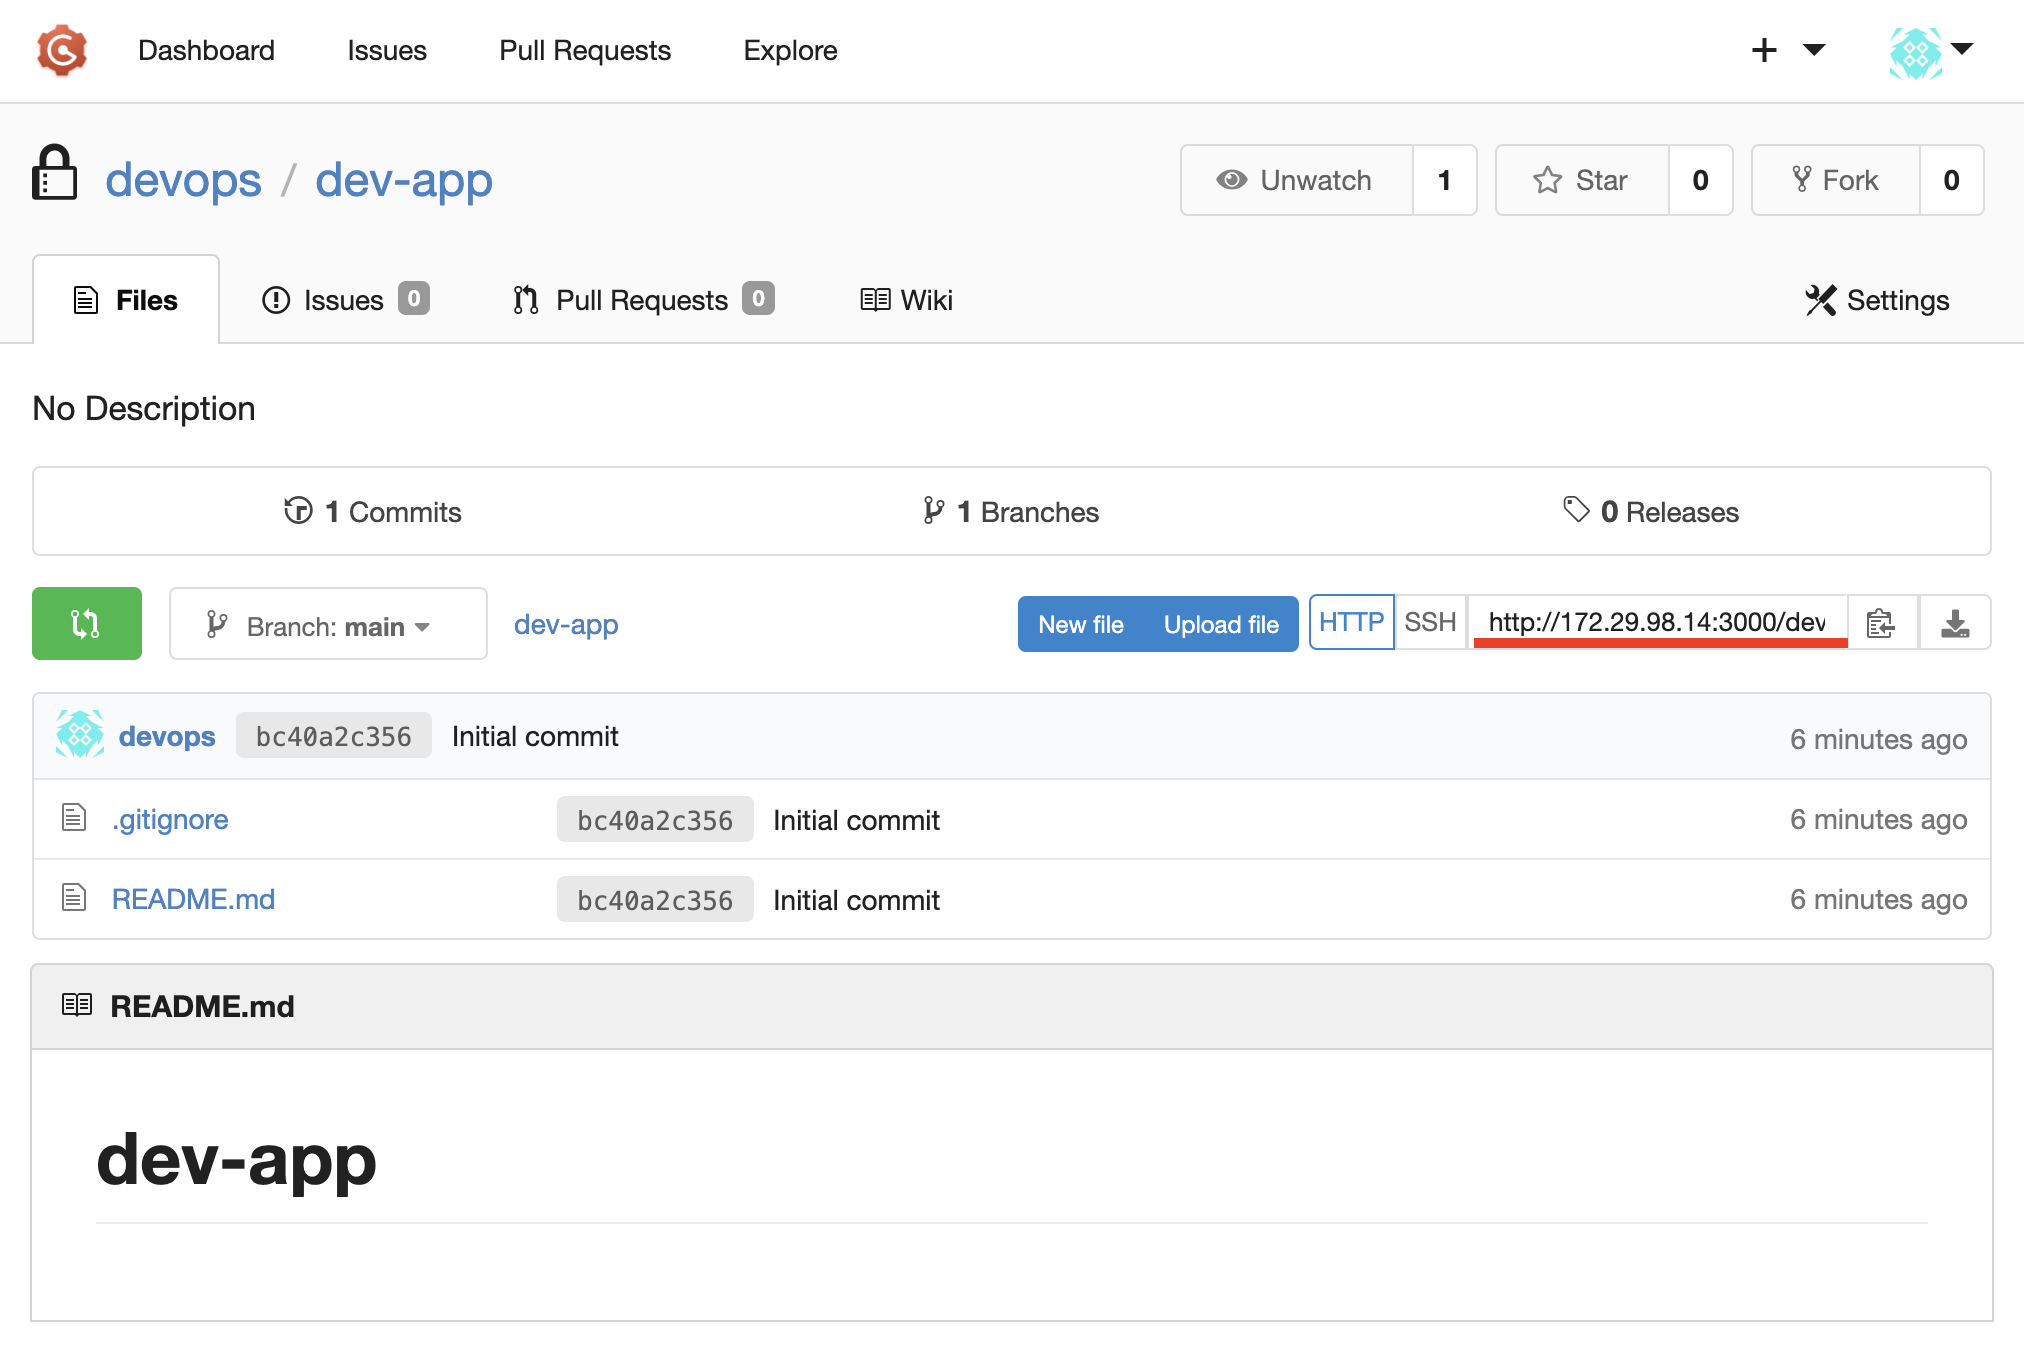Unwatch the dev-app repository
The image size is (2024, 1364).
(1296, 180)
